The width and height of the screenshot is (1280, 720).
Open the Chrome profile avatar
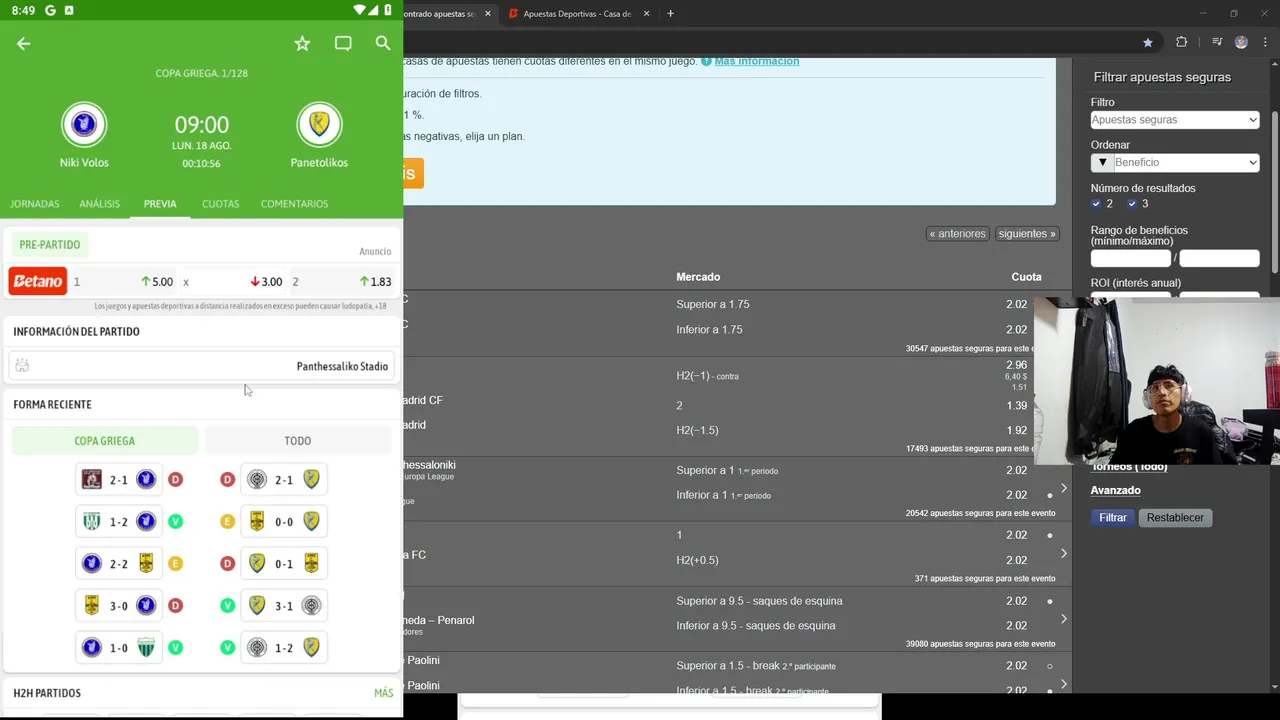pos(1241,42)
